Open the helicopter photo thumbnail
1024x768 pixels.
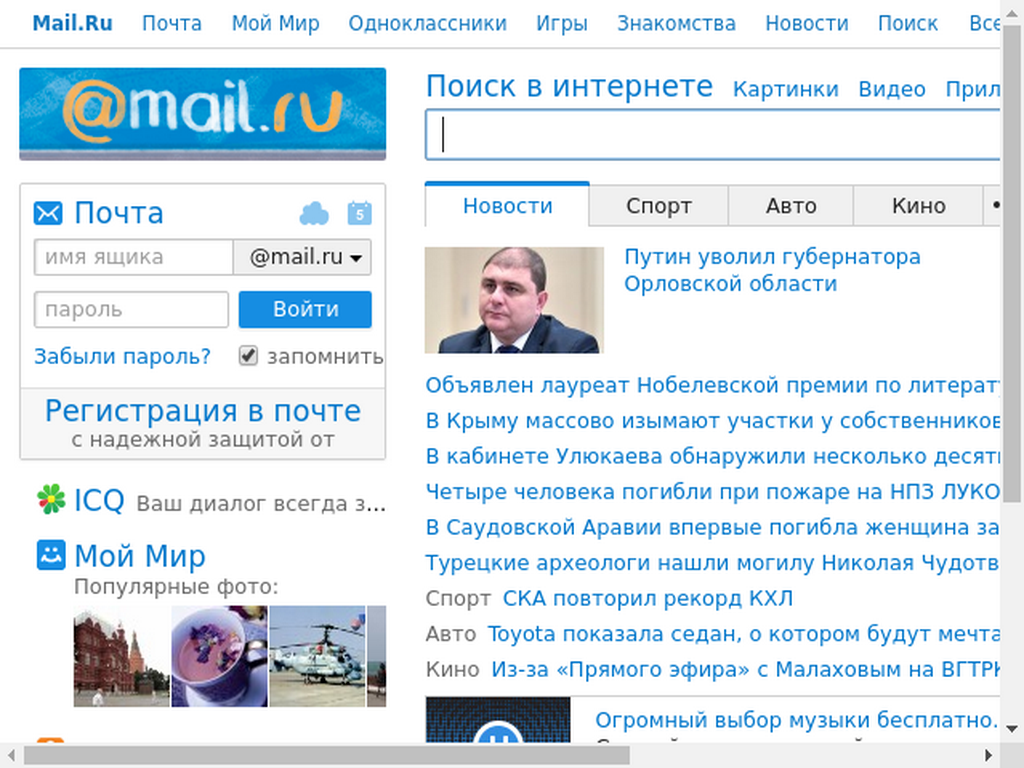317,656
